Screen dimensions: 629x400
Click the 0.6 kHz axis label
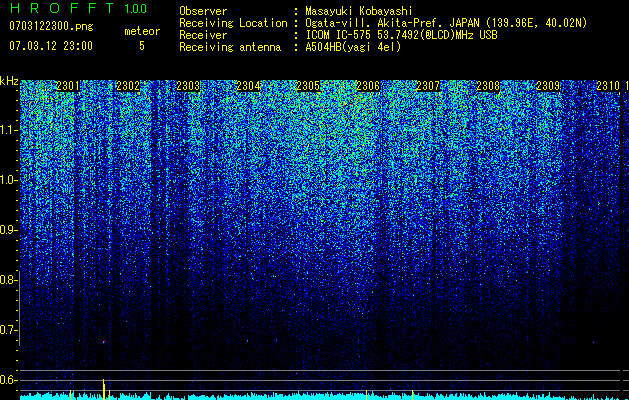[x=8, y=380]
